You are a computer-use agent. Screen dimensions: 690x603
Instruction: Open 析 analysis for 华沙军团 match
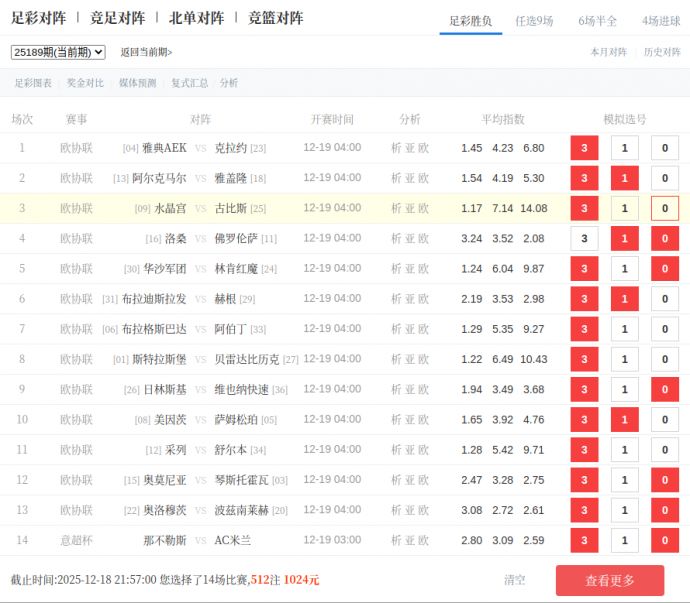[396, 268]
